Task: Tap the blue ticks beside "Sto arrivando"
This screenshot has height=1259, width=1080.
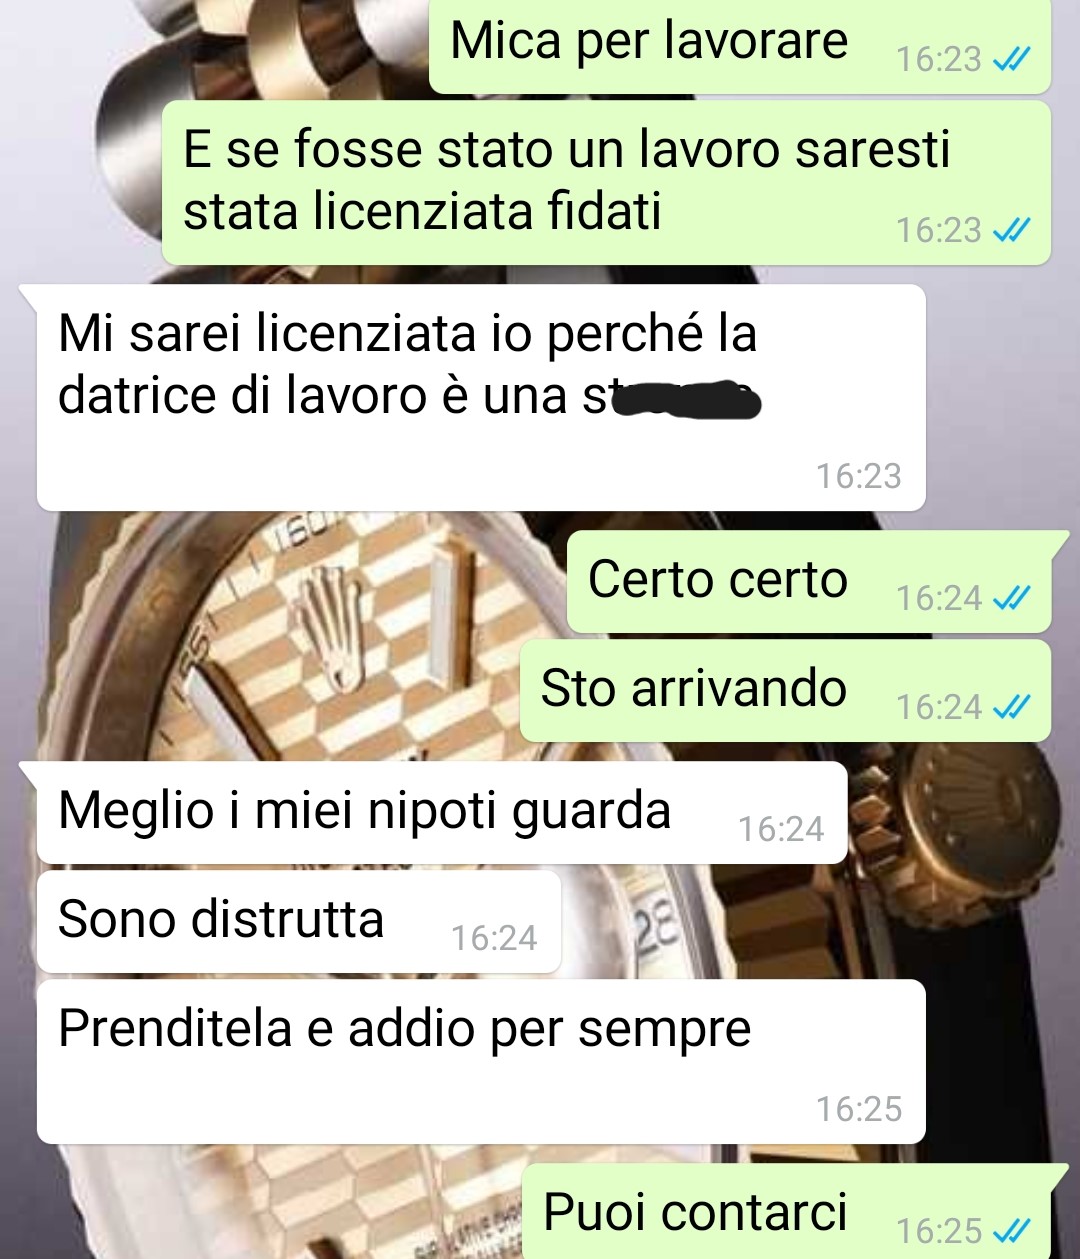Action: 1011,707
